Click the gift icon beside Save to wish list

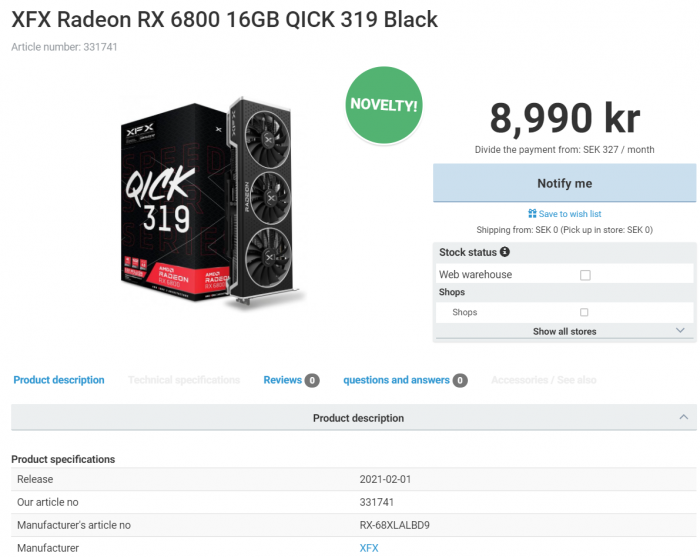[x=532, y=214]
